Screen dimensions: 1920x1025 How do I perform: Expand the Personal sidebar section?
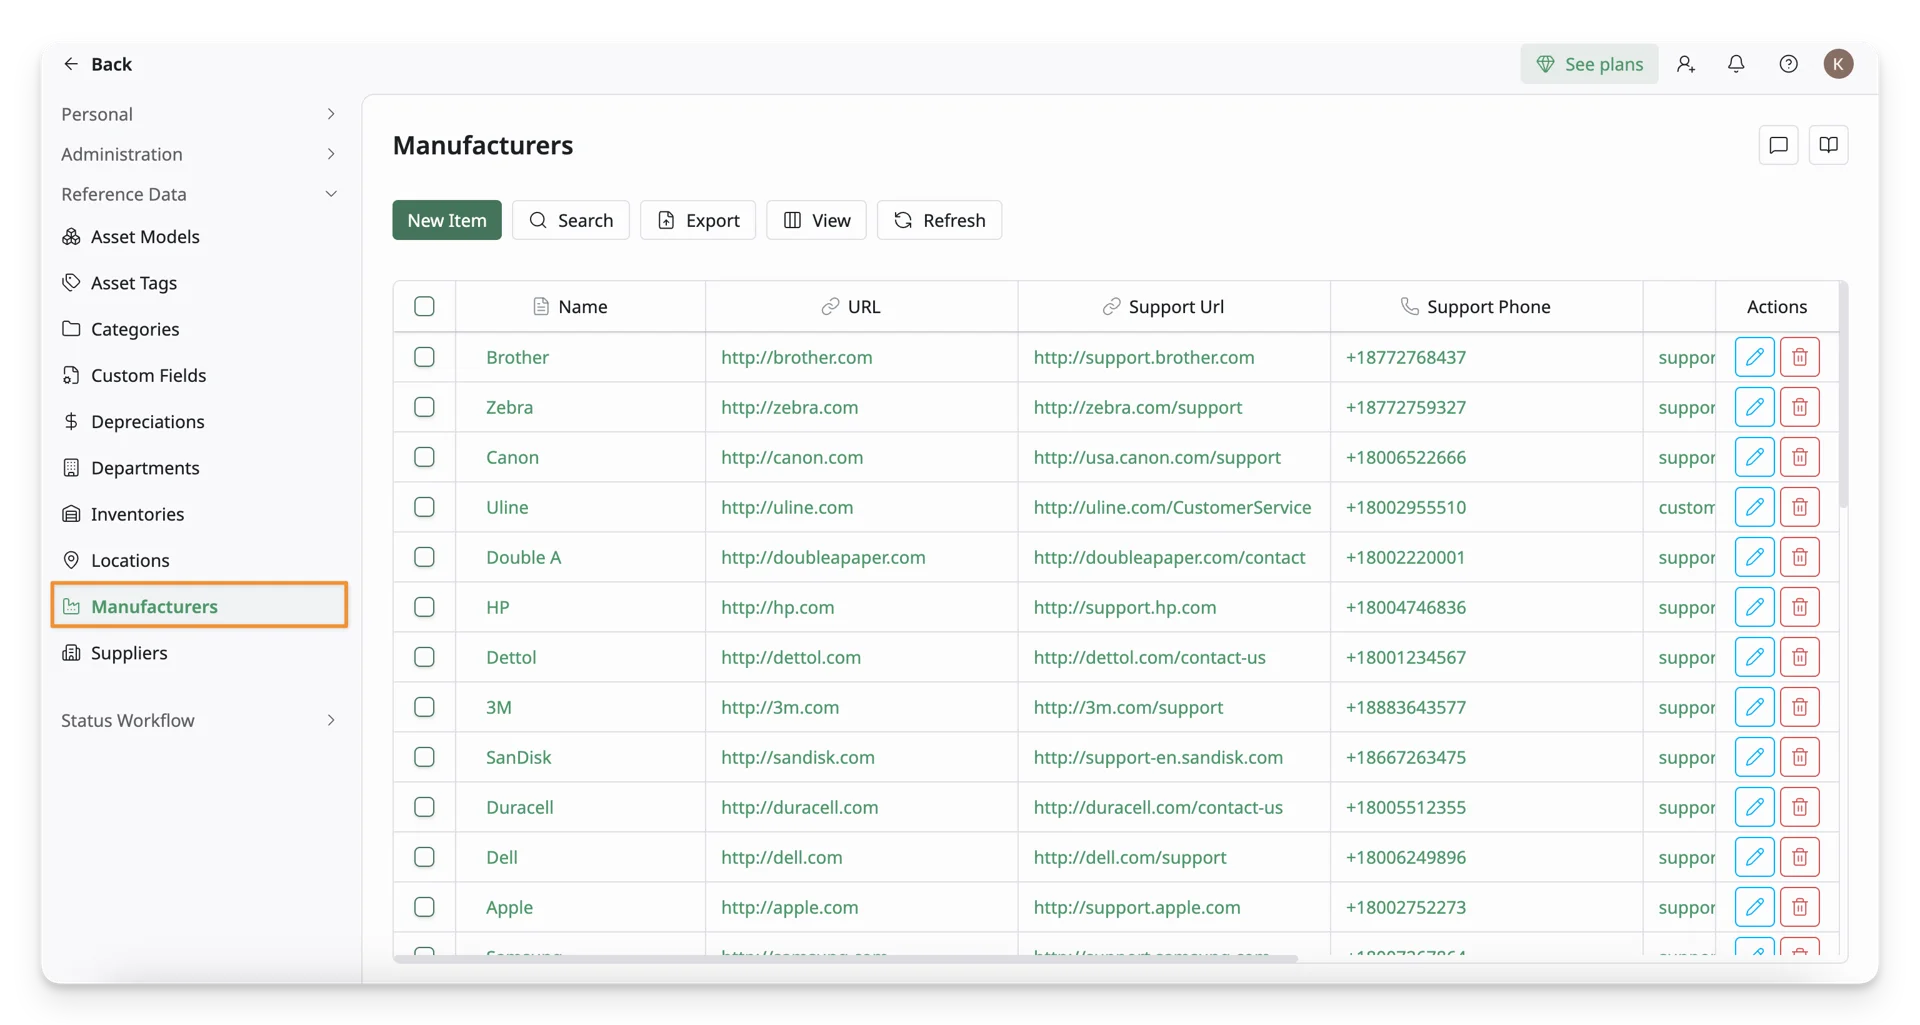pyautogui.click(x=199, y=114)
